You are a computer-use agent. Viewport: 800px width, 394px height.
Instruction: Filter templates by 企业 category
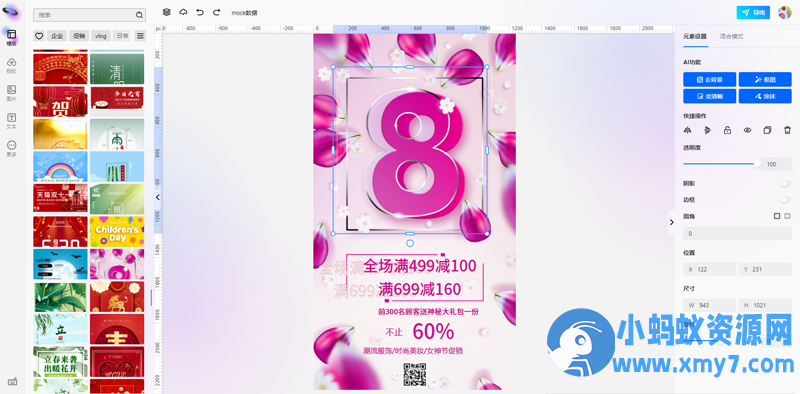pyautogui.click(x=57, y=36)
